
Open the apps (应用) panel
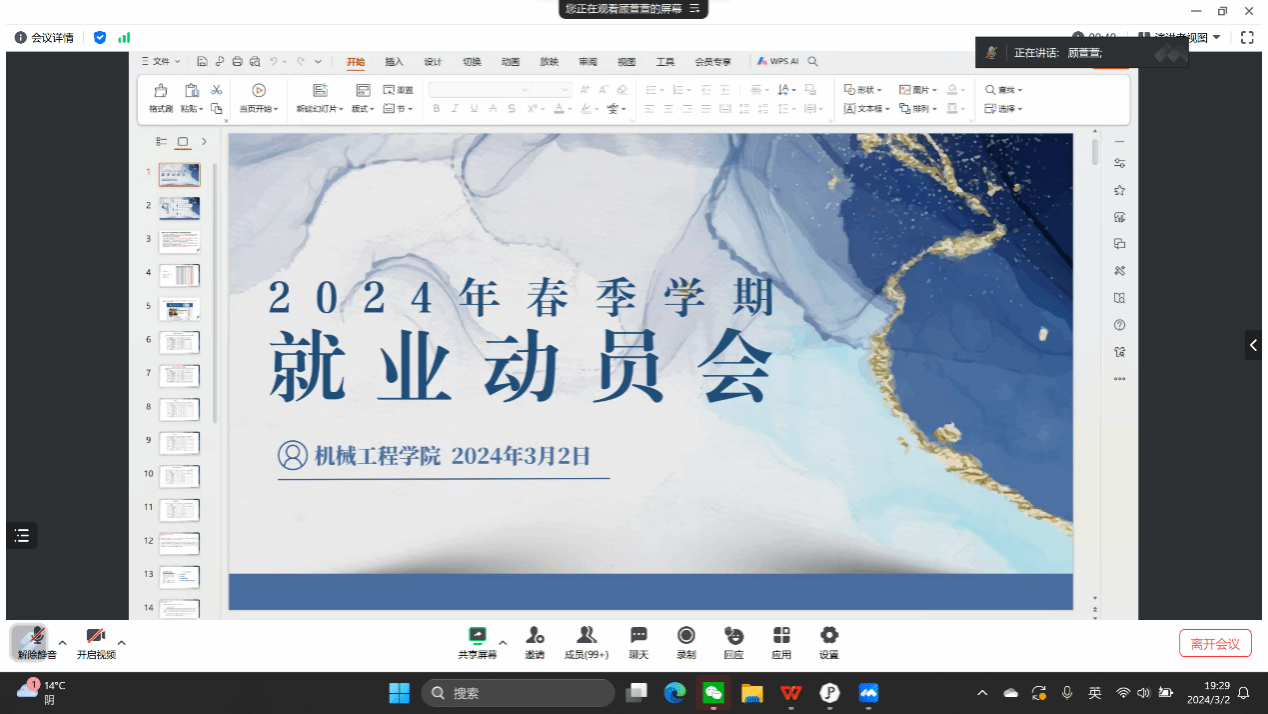coord(781,642)
